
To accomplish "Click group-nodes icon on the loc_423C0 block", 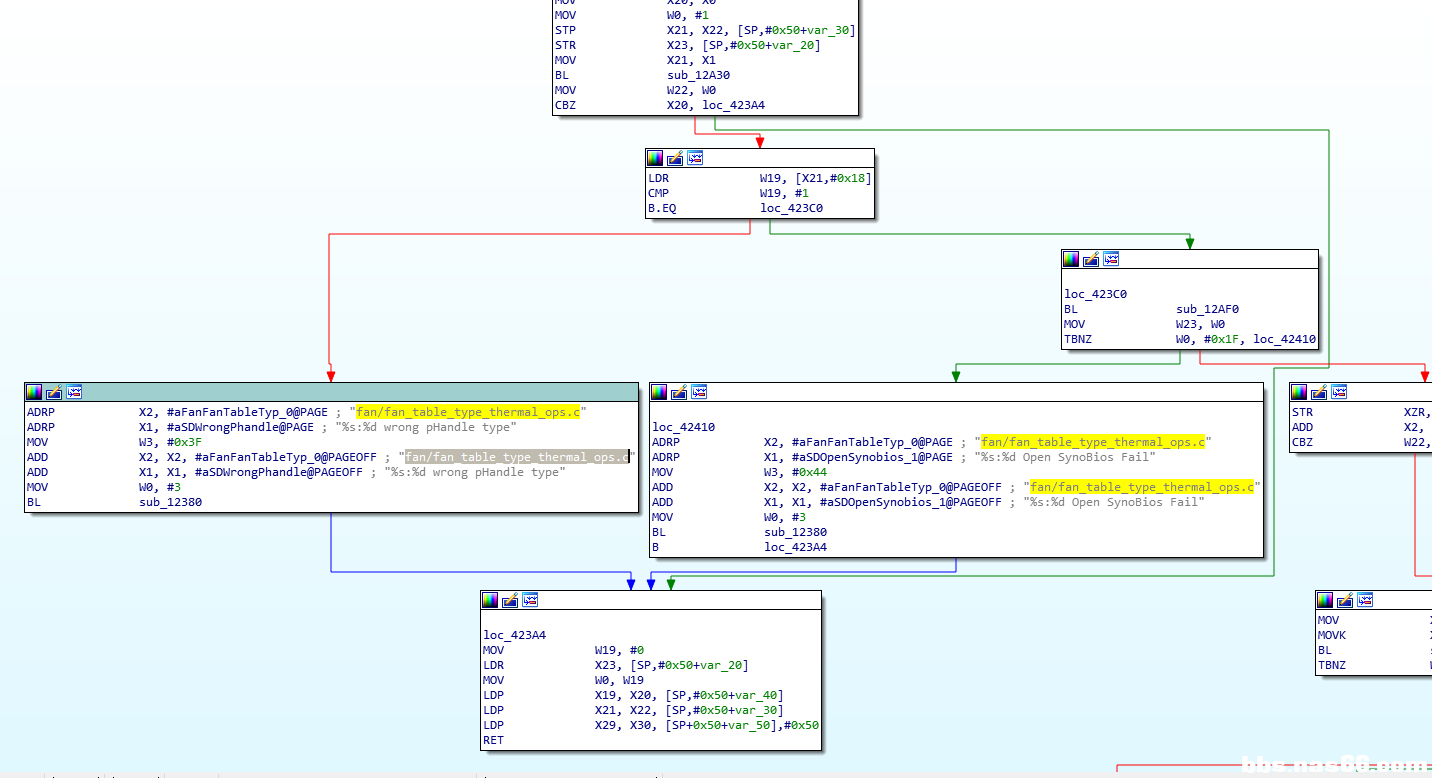I will pos(1111,259).
